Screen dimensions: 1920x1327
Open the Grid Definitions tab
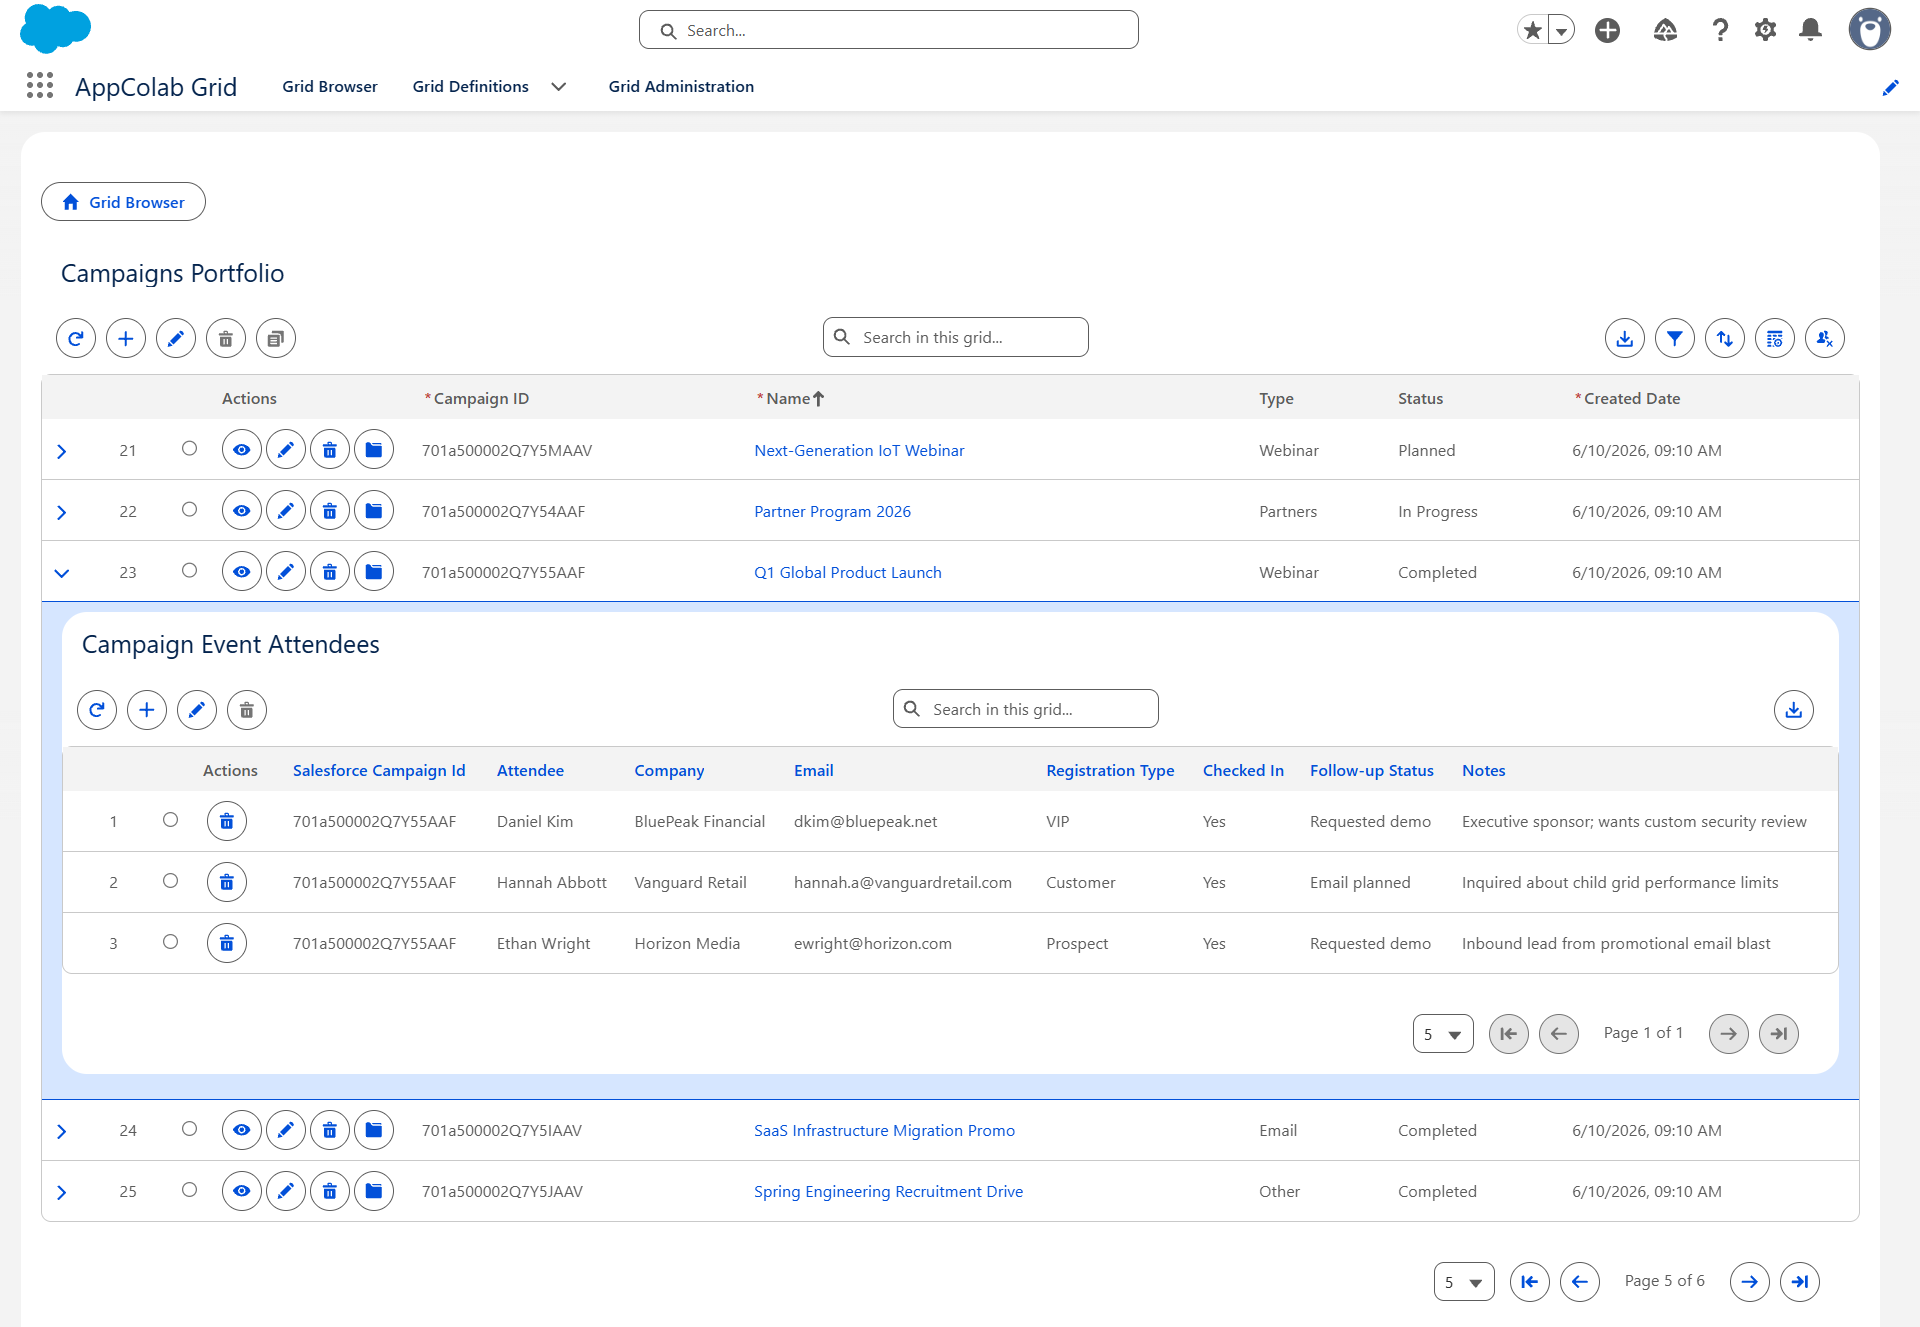tap(470, 87)
